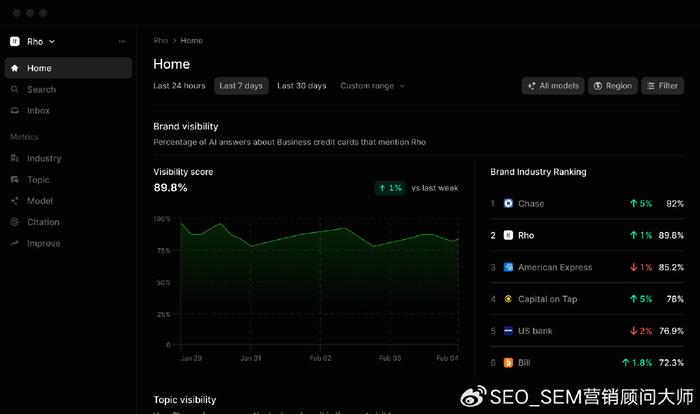This screenshot has height=414, width=700.
Task: Click the Feb 02 marker on chart axis
Action: pos(321,358)
